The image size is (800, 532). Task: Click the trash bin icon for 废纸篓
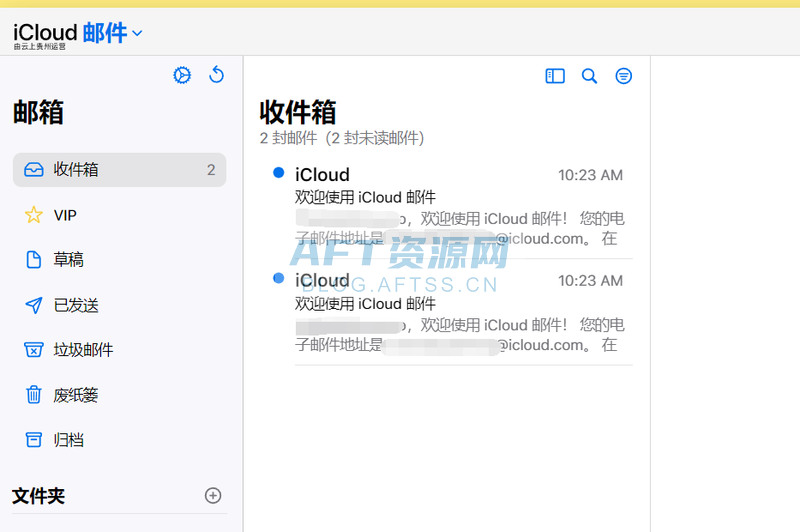tap(34, 395)
